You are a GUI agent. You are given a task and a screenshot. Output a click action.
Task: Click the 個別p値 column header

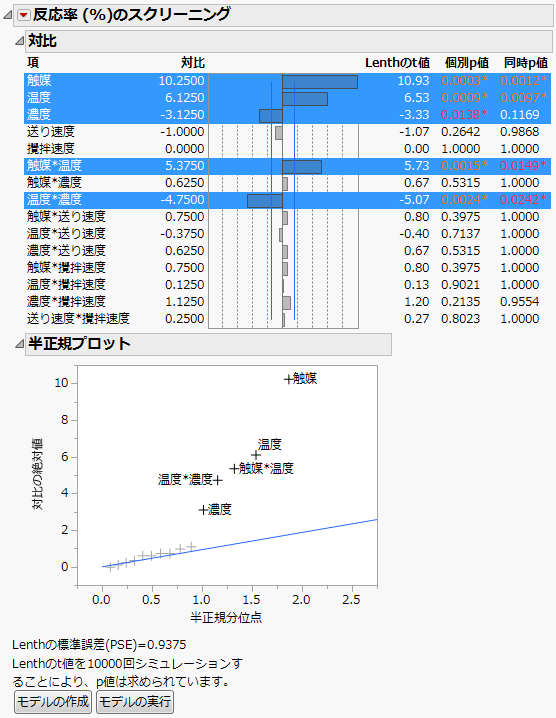coord(467,63)
